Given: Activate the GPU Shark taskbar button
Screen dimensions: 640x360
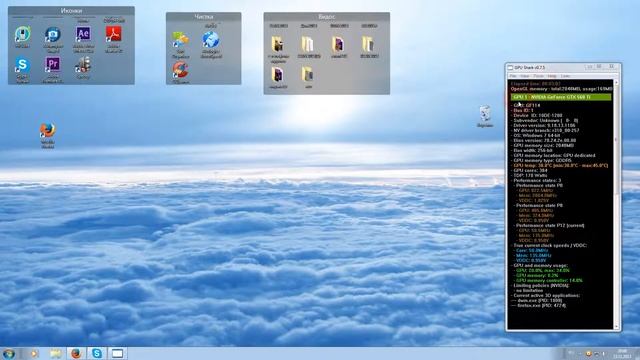Looking at the screenshot, I should pyautogui.click(x=118, y=353).
